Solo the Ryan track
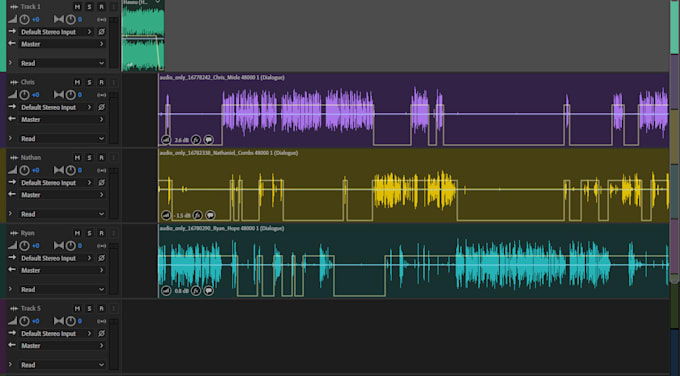The width and height of the screenshot is (680, 376). (89, 233)
